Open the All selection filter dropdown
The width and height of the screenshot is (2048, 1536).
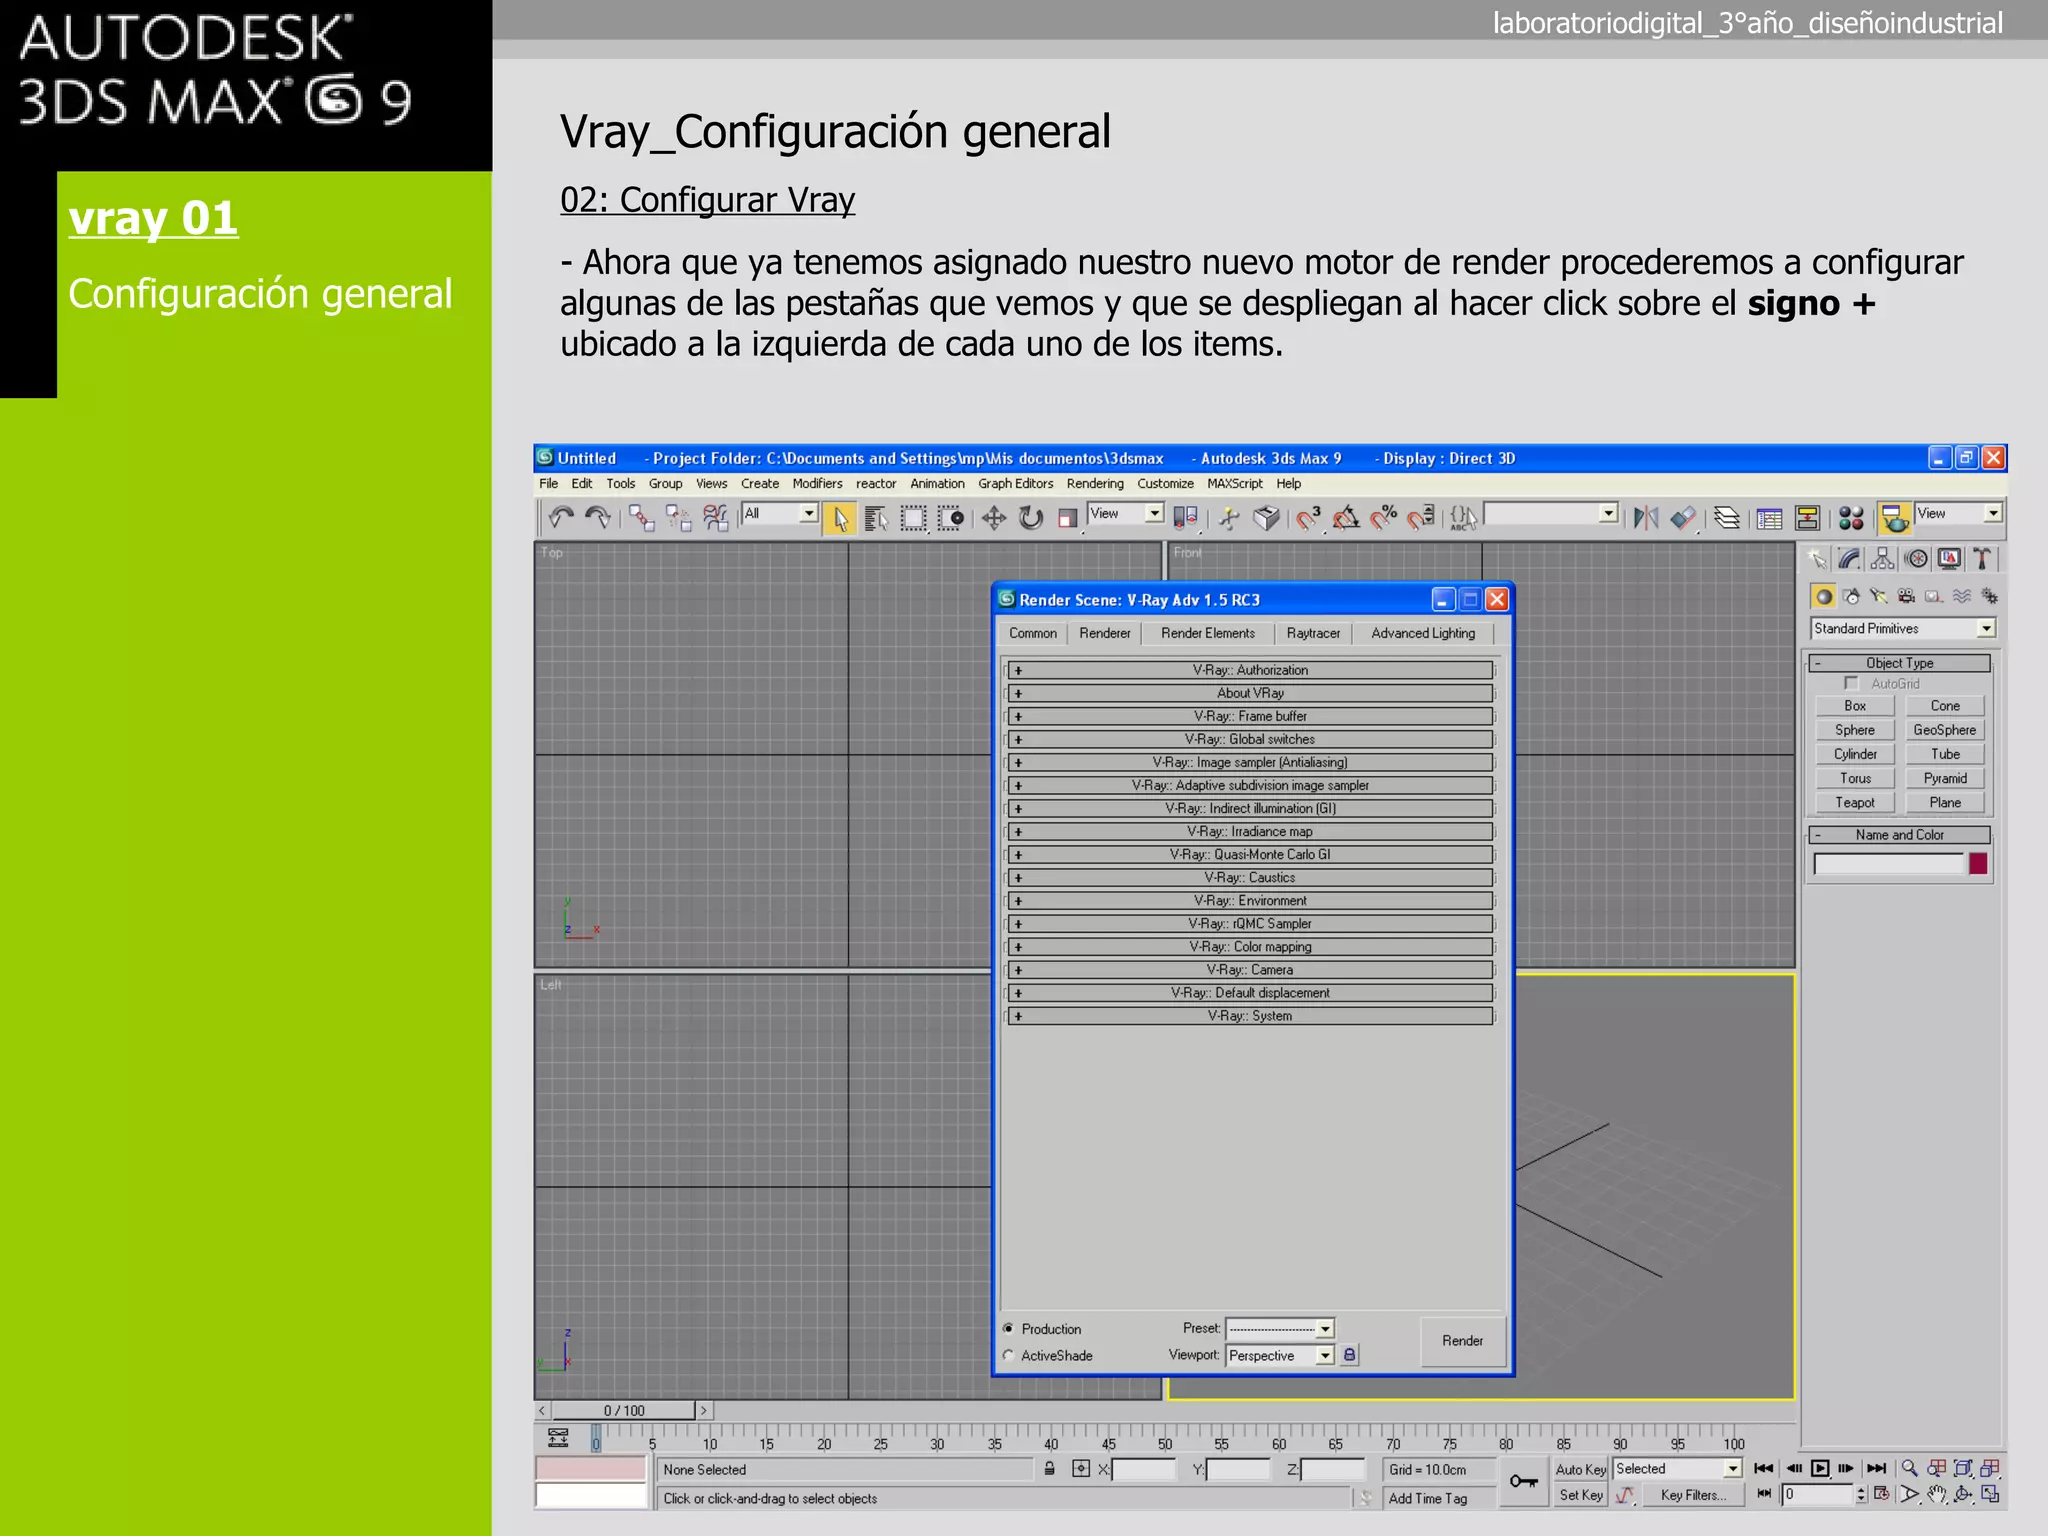[779, 513]
